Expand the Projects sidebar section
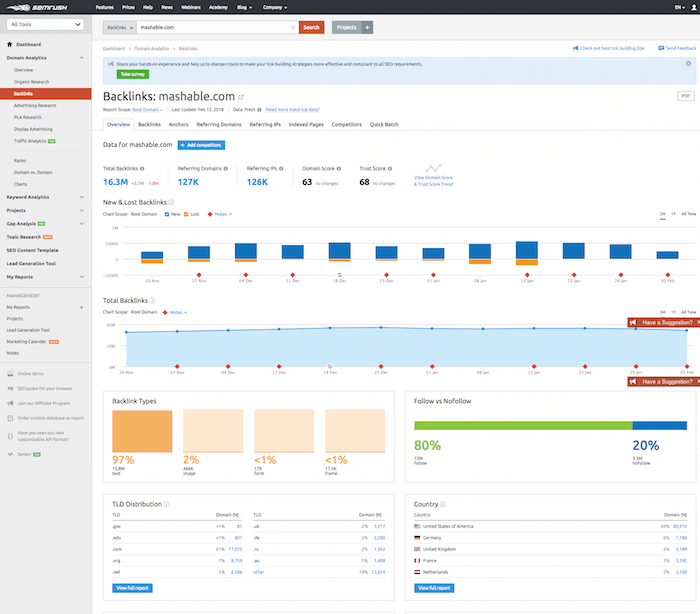 point(82,210)
